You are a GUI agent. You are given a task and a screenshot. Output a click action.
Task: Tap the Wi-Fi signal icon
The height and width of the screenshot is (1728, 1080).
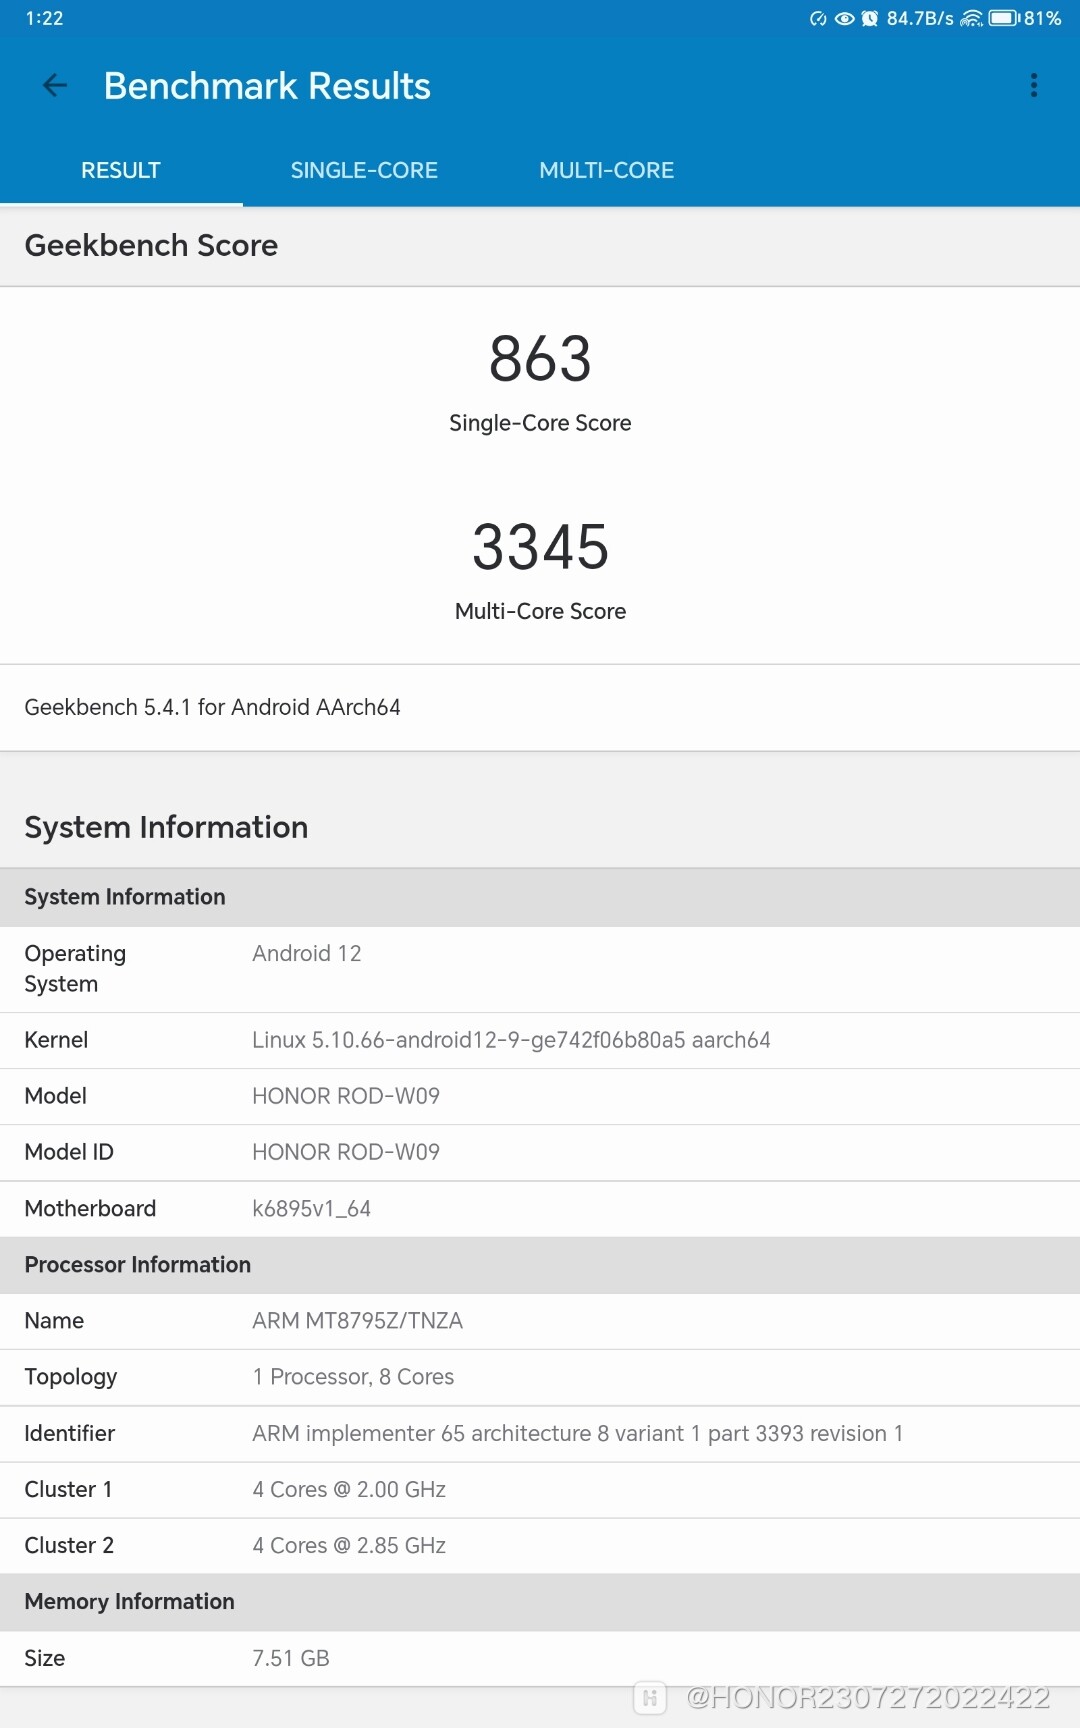click(x=971, y=18)
